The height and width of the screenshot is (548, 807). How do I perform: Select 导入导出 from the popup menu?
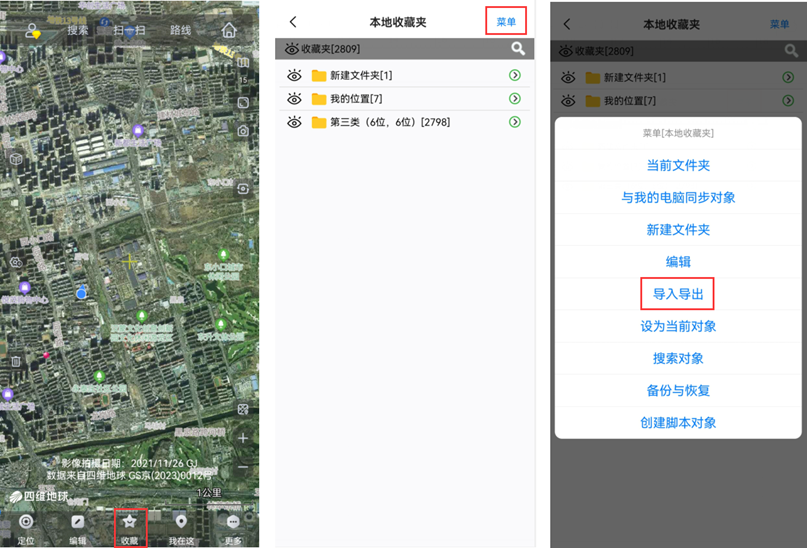678,294
